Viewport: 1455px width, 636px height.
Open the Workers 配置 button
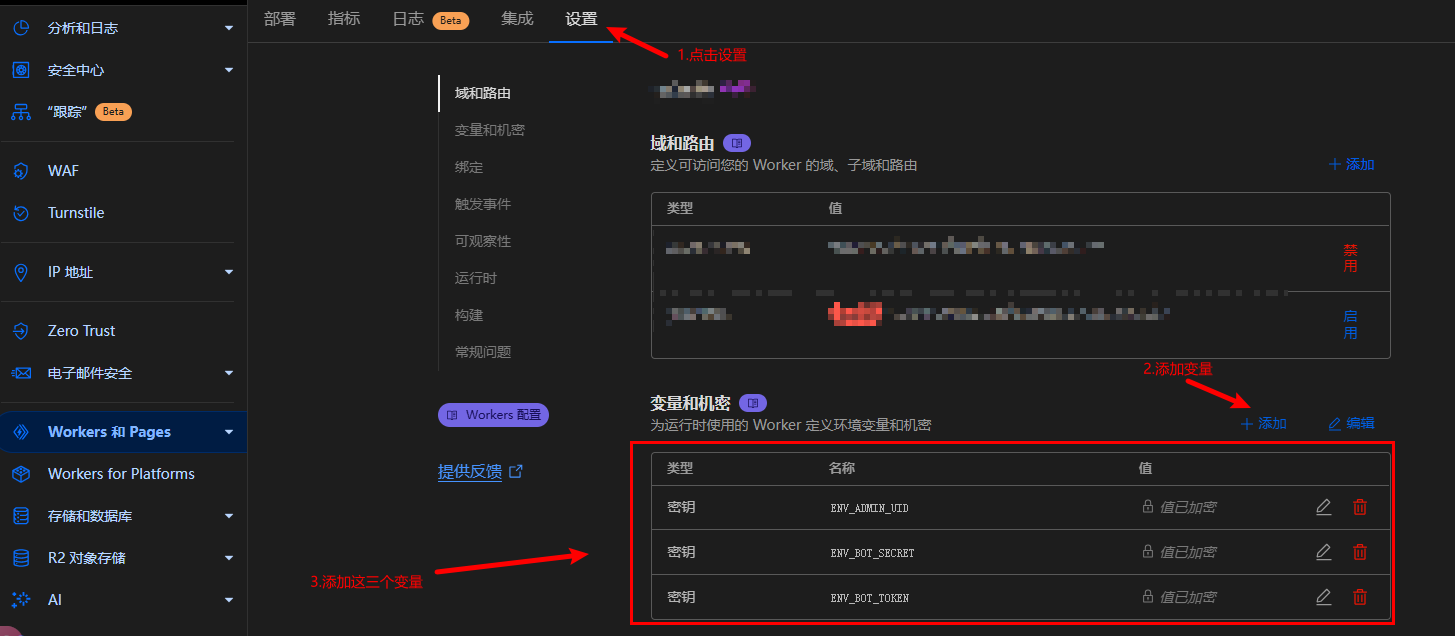(x=493, y=414)
